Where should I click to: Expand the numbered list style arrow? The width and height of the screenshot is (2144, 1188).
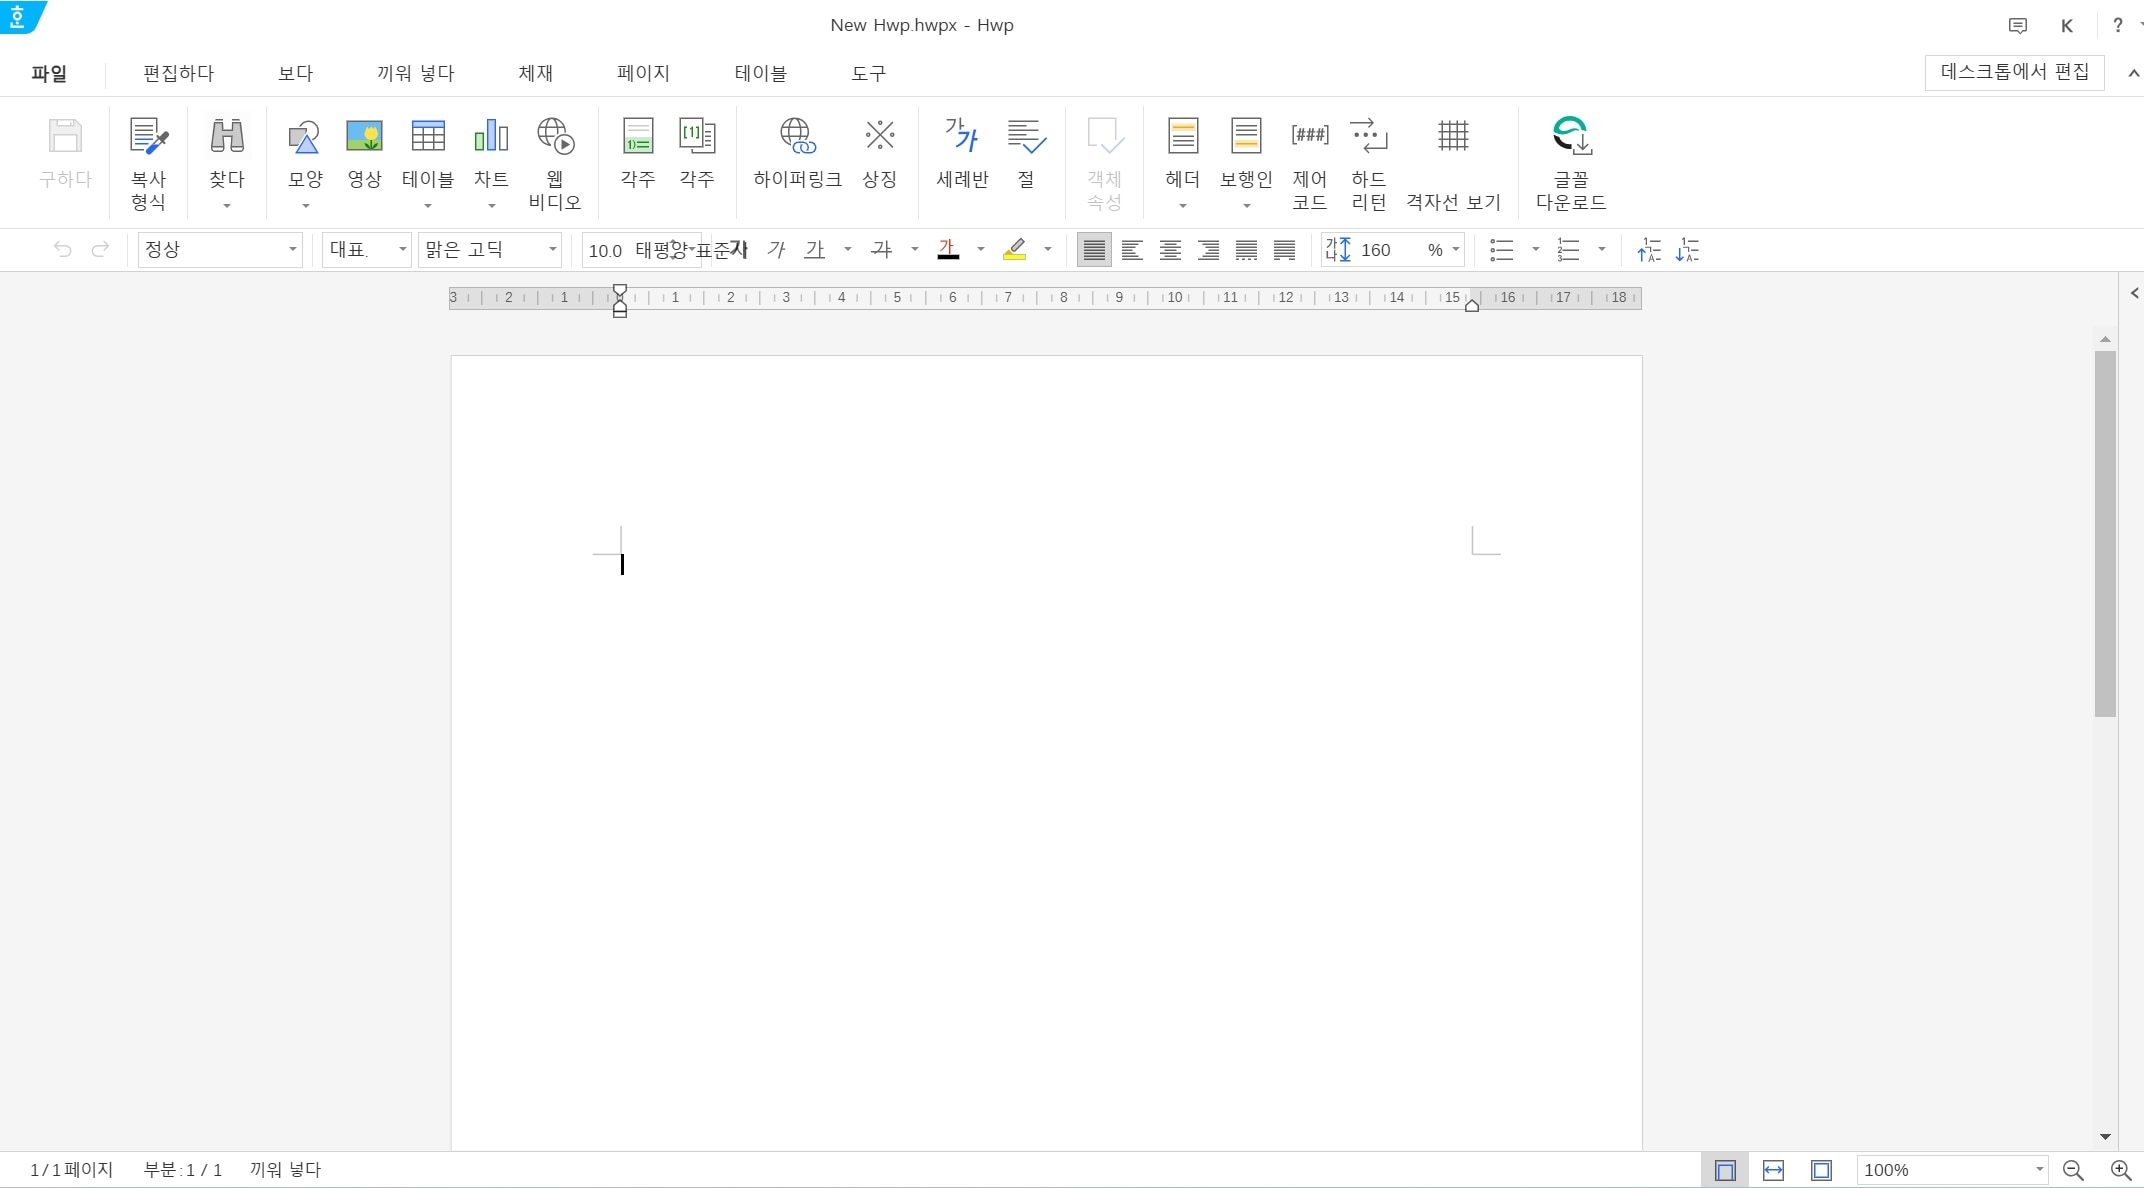pos(1602,250)
